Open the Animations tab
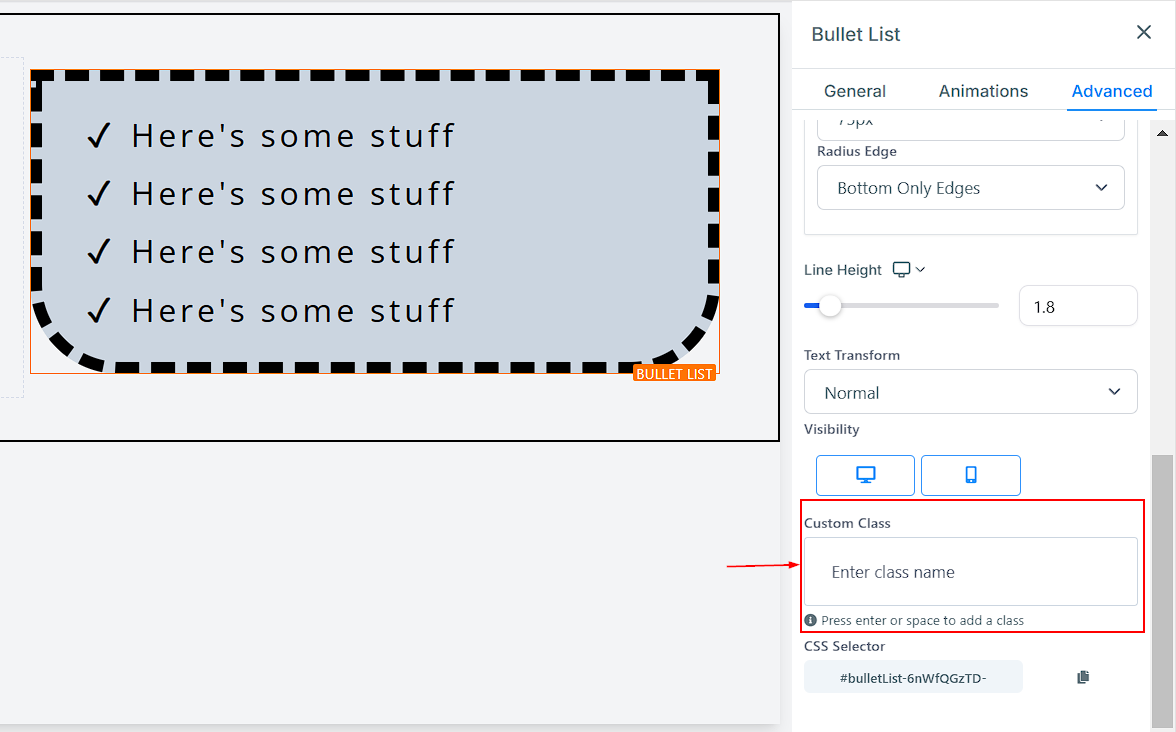The image size is (1176, 732). [x=983, y=91]
